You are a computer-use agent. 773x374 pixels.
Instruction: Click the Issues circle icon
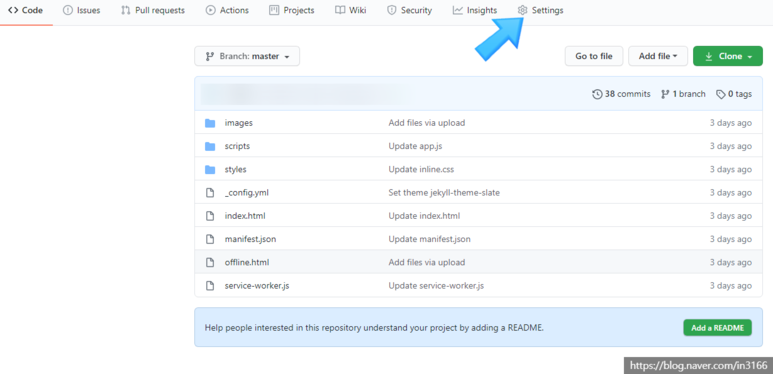pos(68,10)
